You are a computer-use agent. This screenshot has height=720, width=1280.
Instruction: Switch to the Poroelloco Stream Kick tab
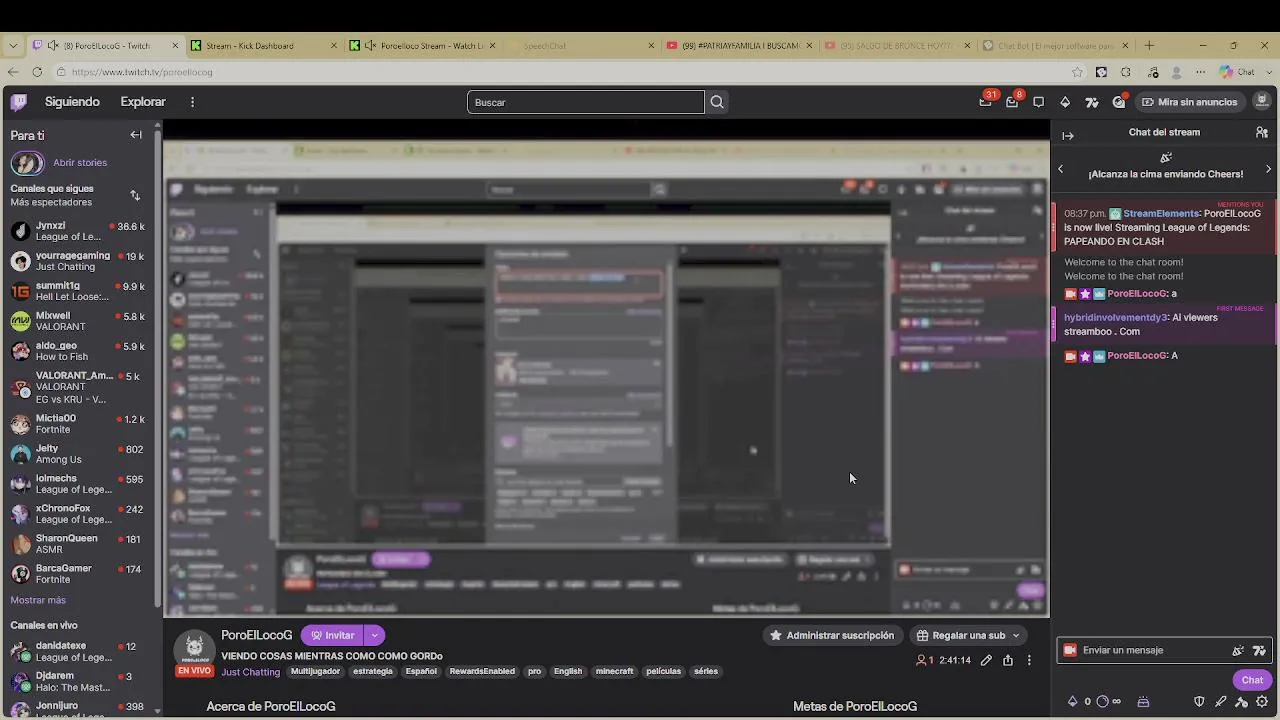pyautogui.click(x=425, y=46)
